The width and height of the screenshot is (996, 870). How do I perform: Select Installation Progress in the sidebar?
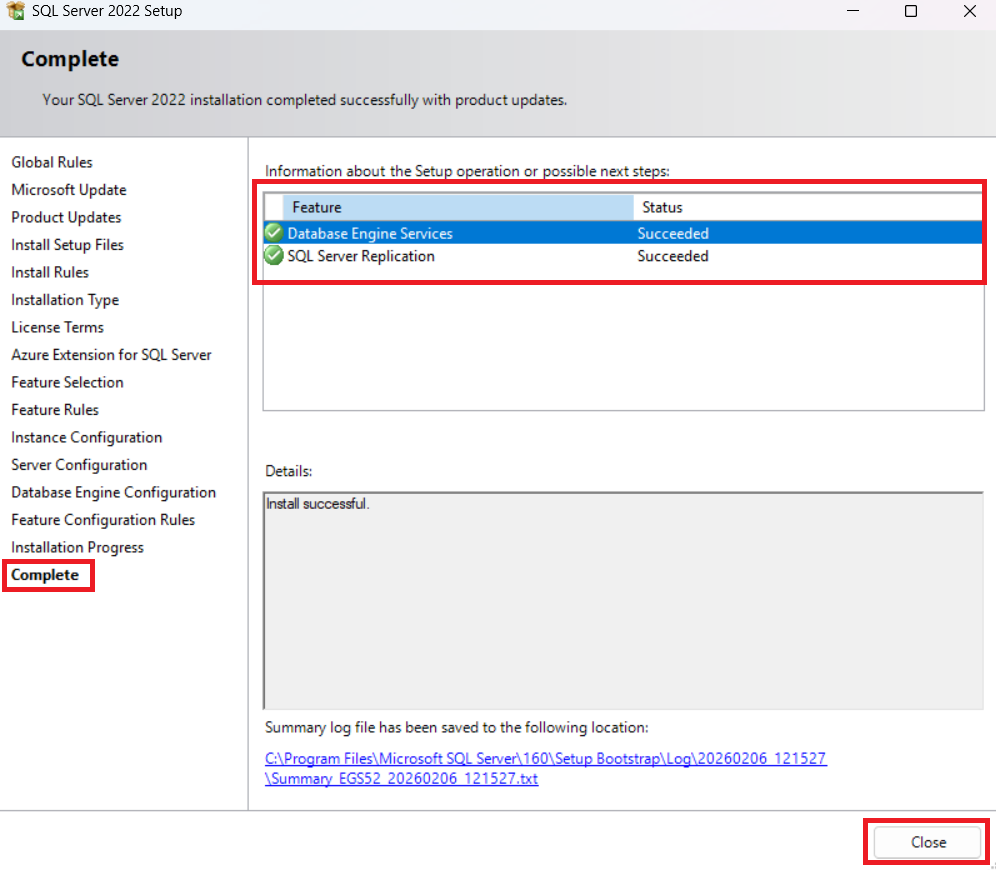(x=77, y=547)
